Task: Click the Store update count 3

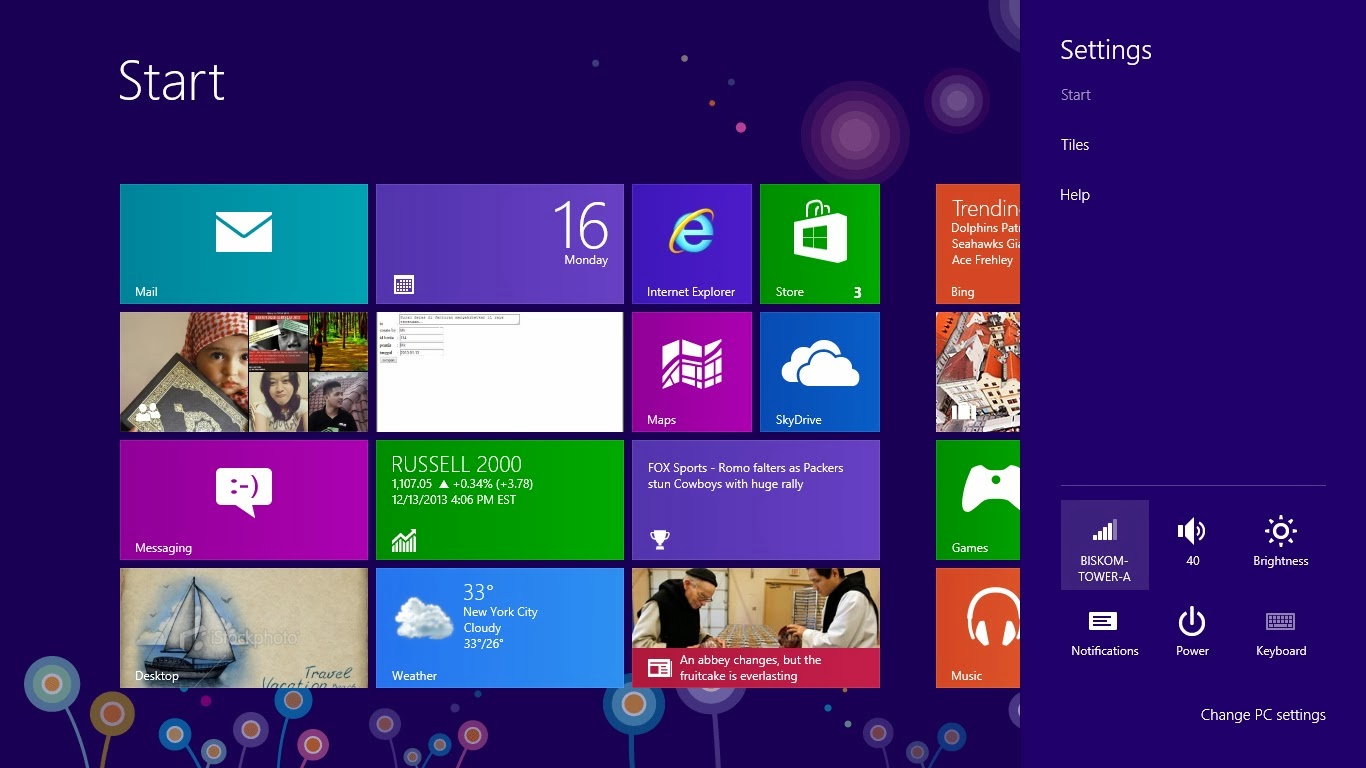Action: [x=858, y=293]
